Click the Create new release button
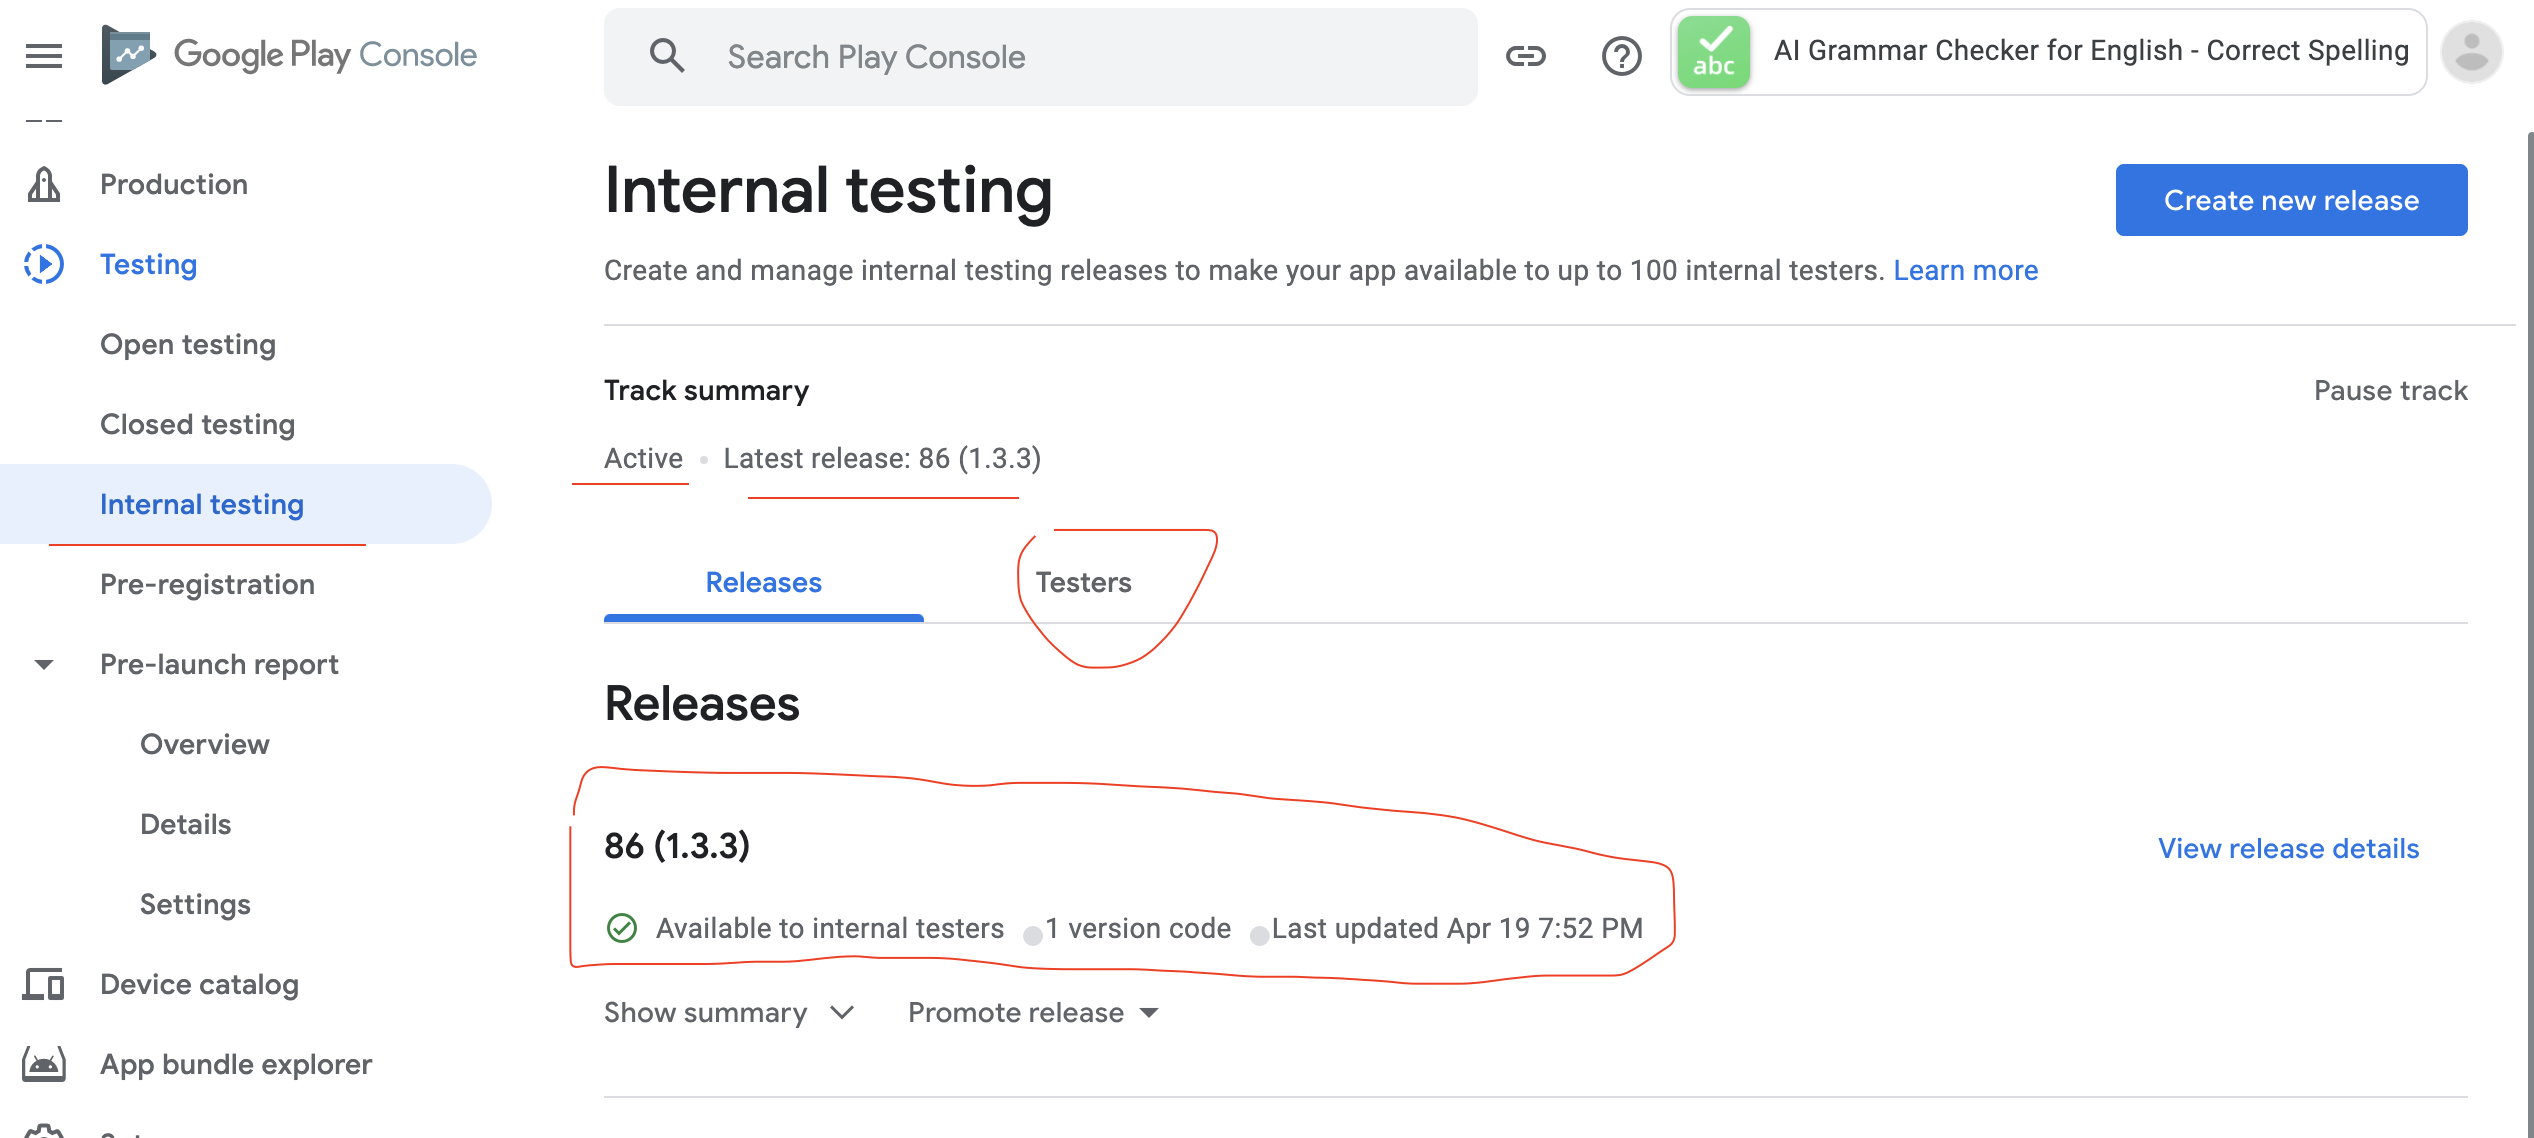 coord(2291,199)
